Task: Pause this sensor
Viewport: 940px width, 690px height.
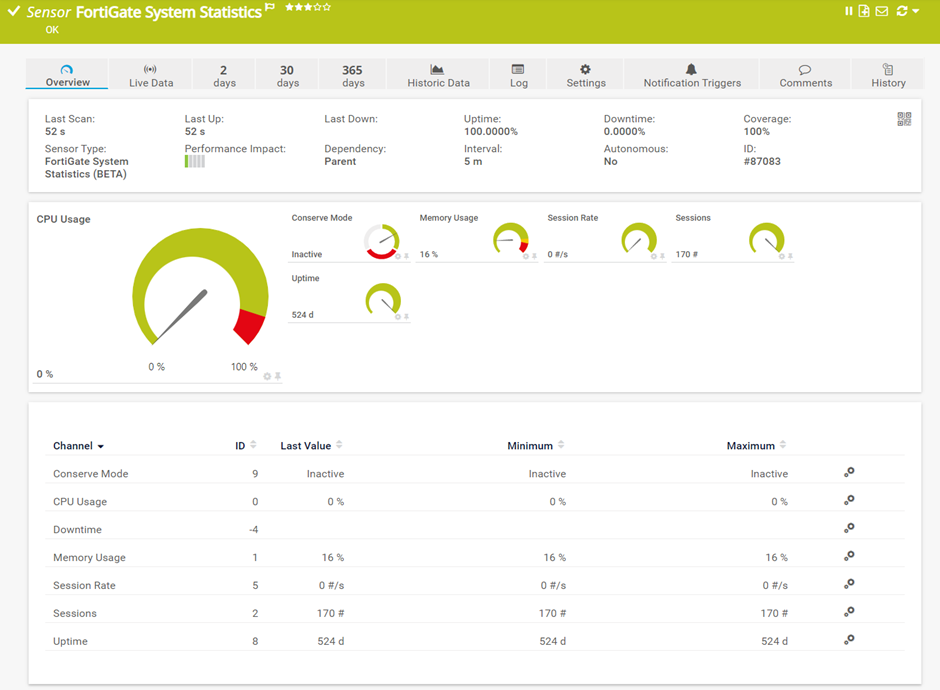Action: click(x=851, y=11)
